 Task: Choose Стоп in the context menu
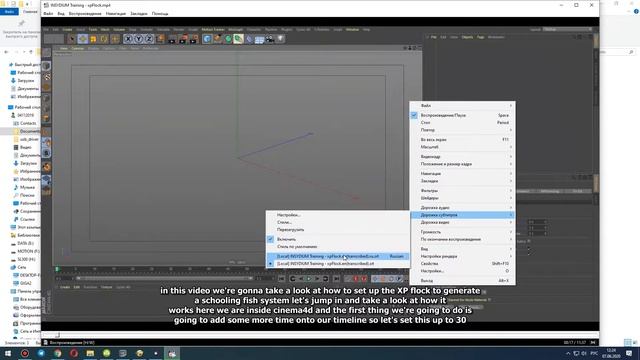(x=462, y=122)
